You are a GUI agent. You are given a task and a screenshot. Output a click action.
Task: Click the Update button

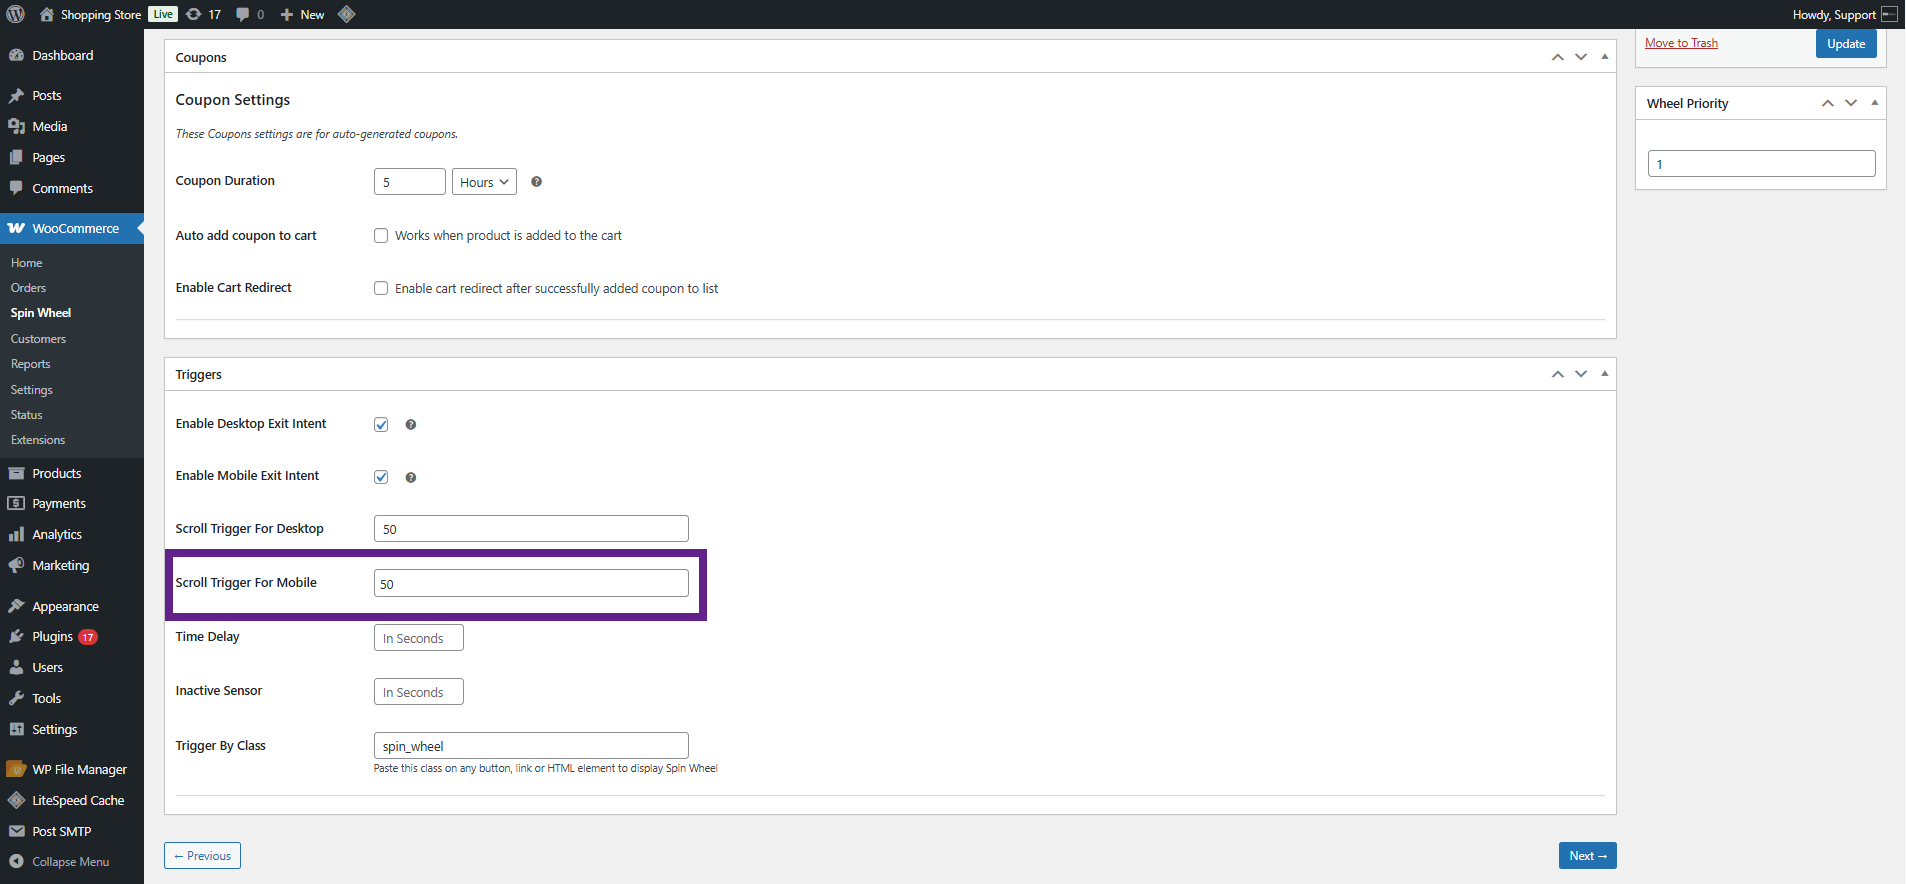coord(1845,44)
